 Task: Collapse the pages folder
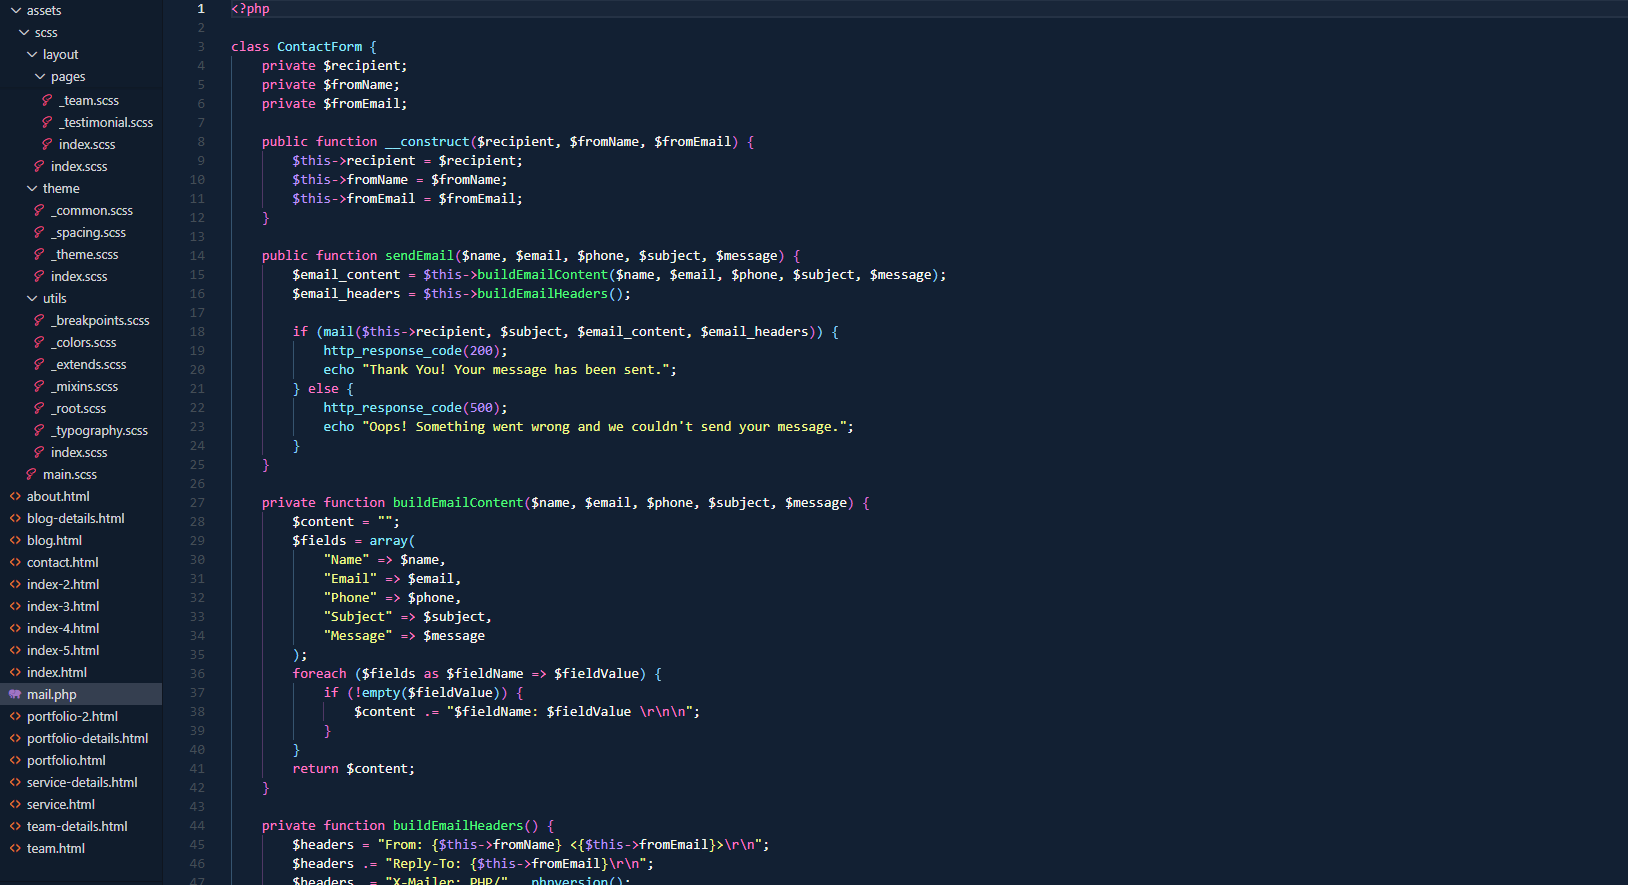point(40,76)
